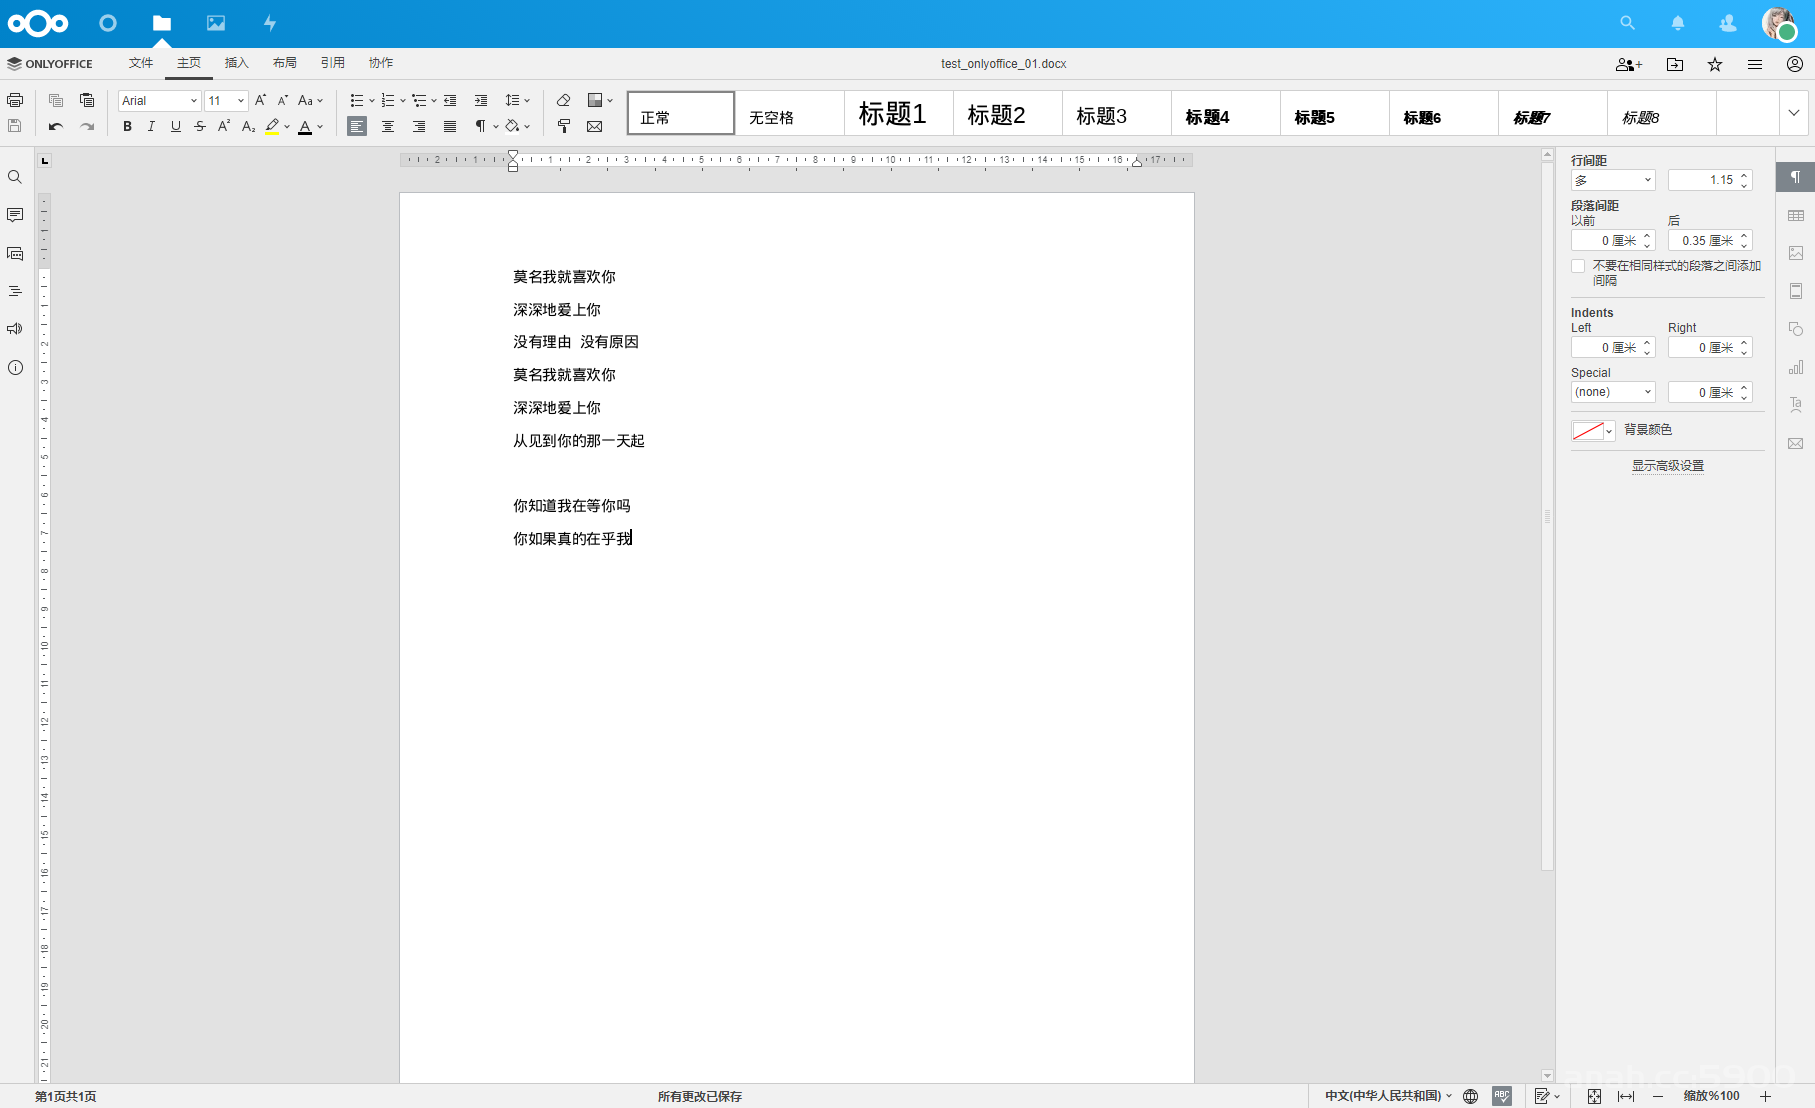Clear style with the eraser icon
Image resolution: width=1815 pixels, height=1108 pixels.
[564, 100]
